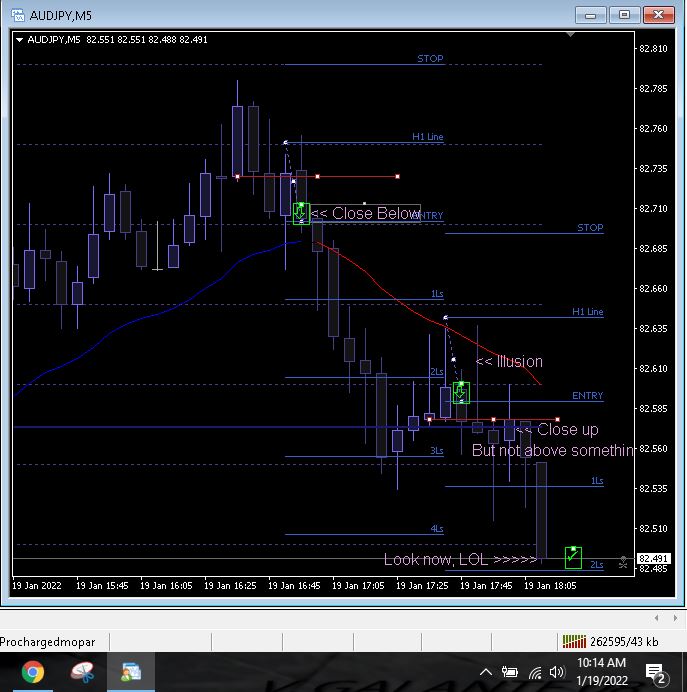The width and height of the screenshot is (687, 692).
Task: Click the lower right STOP label
Action: point(590,227)
